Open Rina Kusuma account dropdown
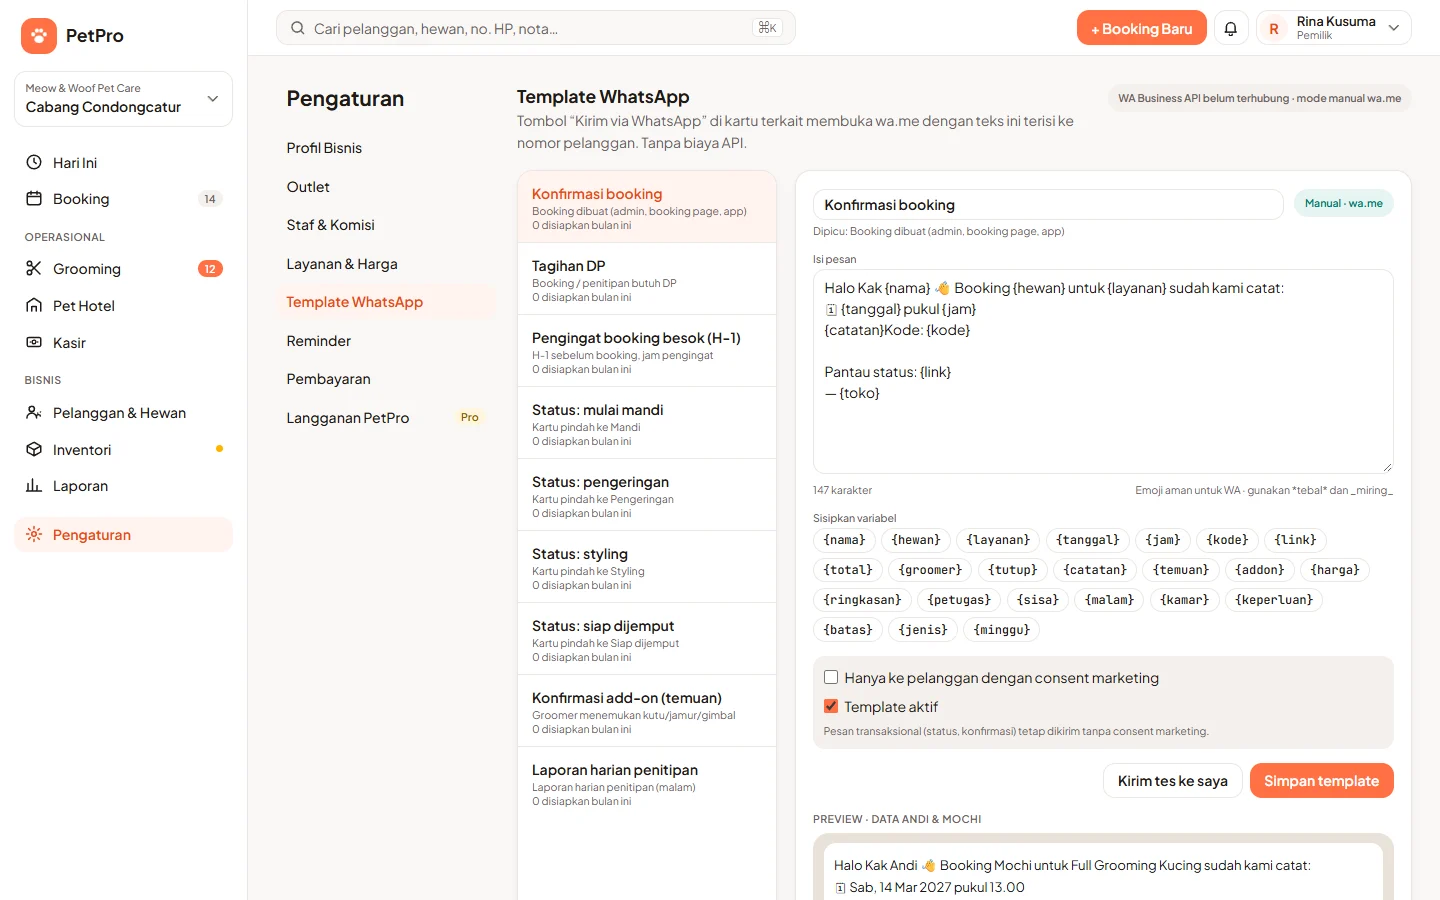Image resolution: width=1440 pixels, height=900 pixels. (1334, 28)
